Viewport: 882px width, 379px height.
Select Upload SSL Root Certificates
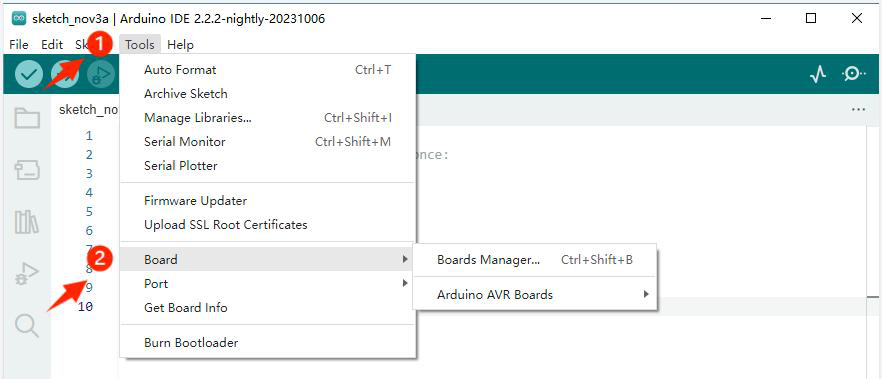pyautogui.click(x=268, y=225)
